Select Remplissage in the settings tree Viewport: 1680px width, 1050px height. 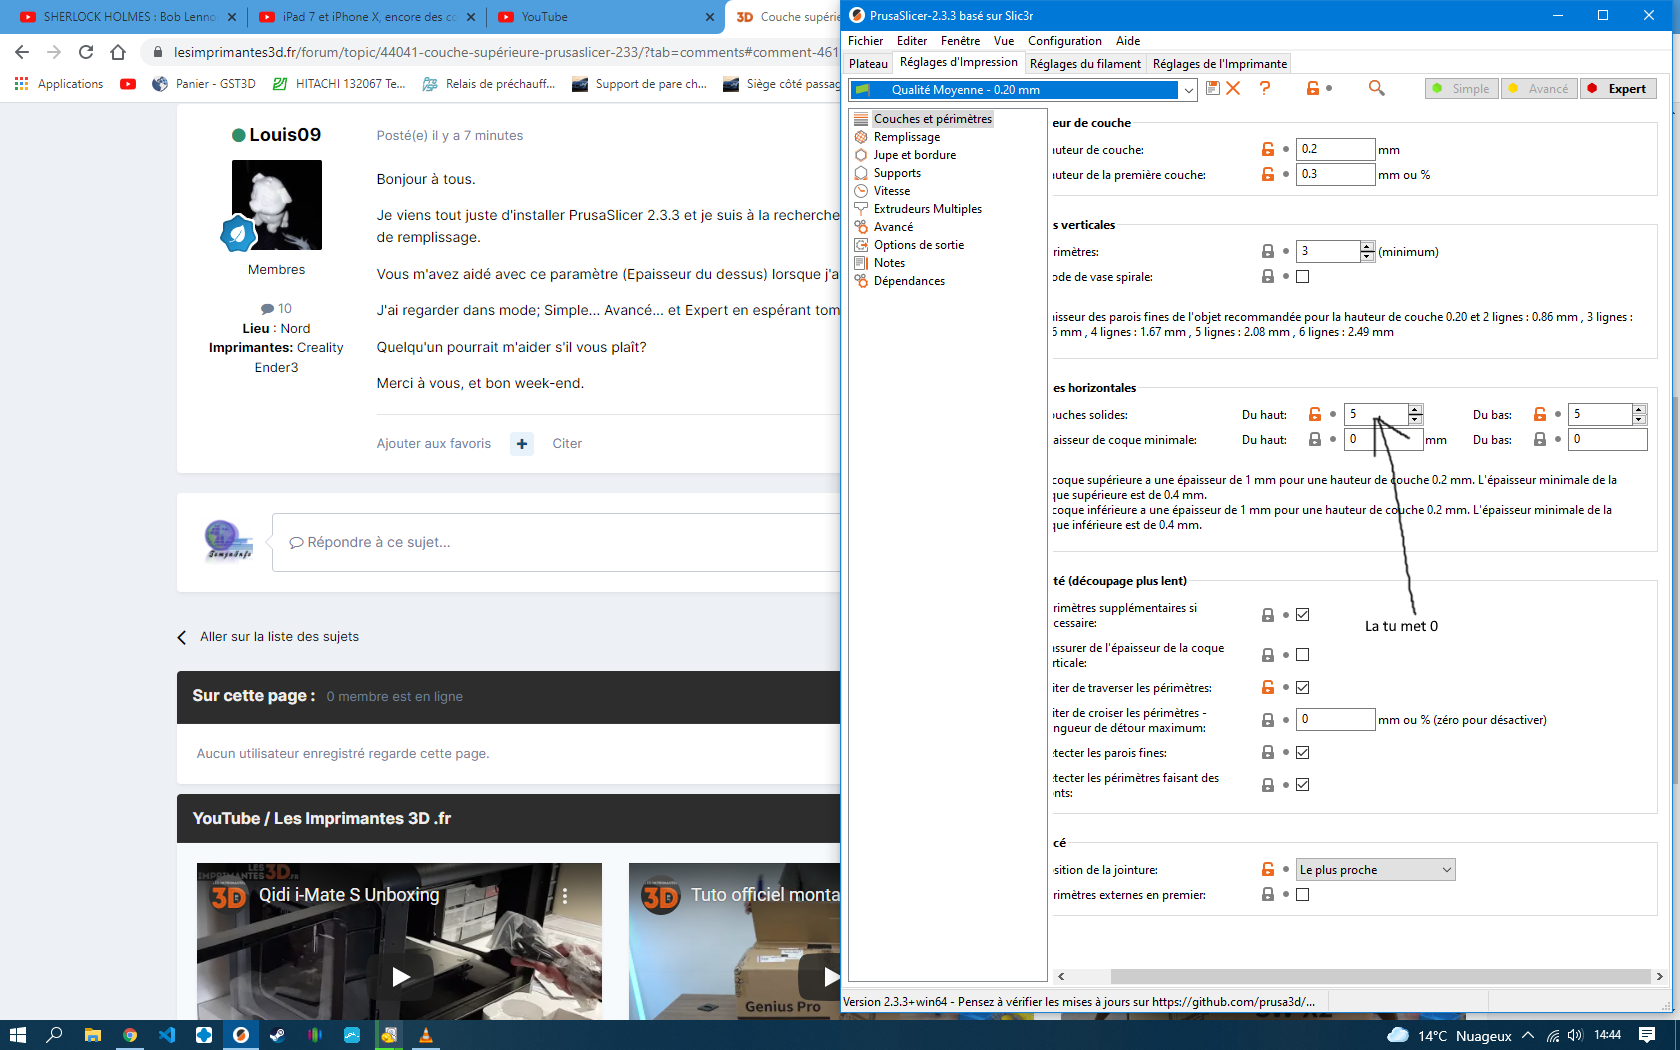click(x=906, y=137)
